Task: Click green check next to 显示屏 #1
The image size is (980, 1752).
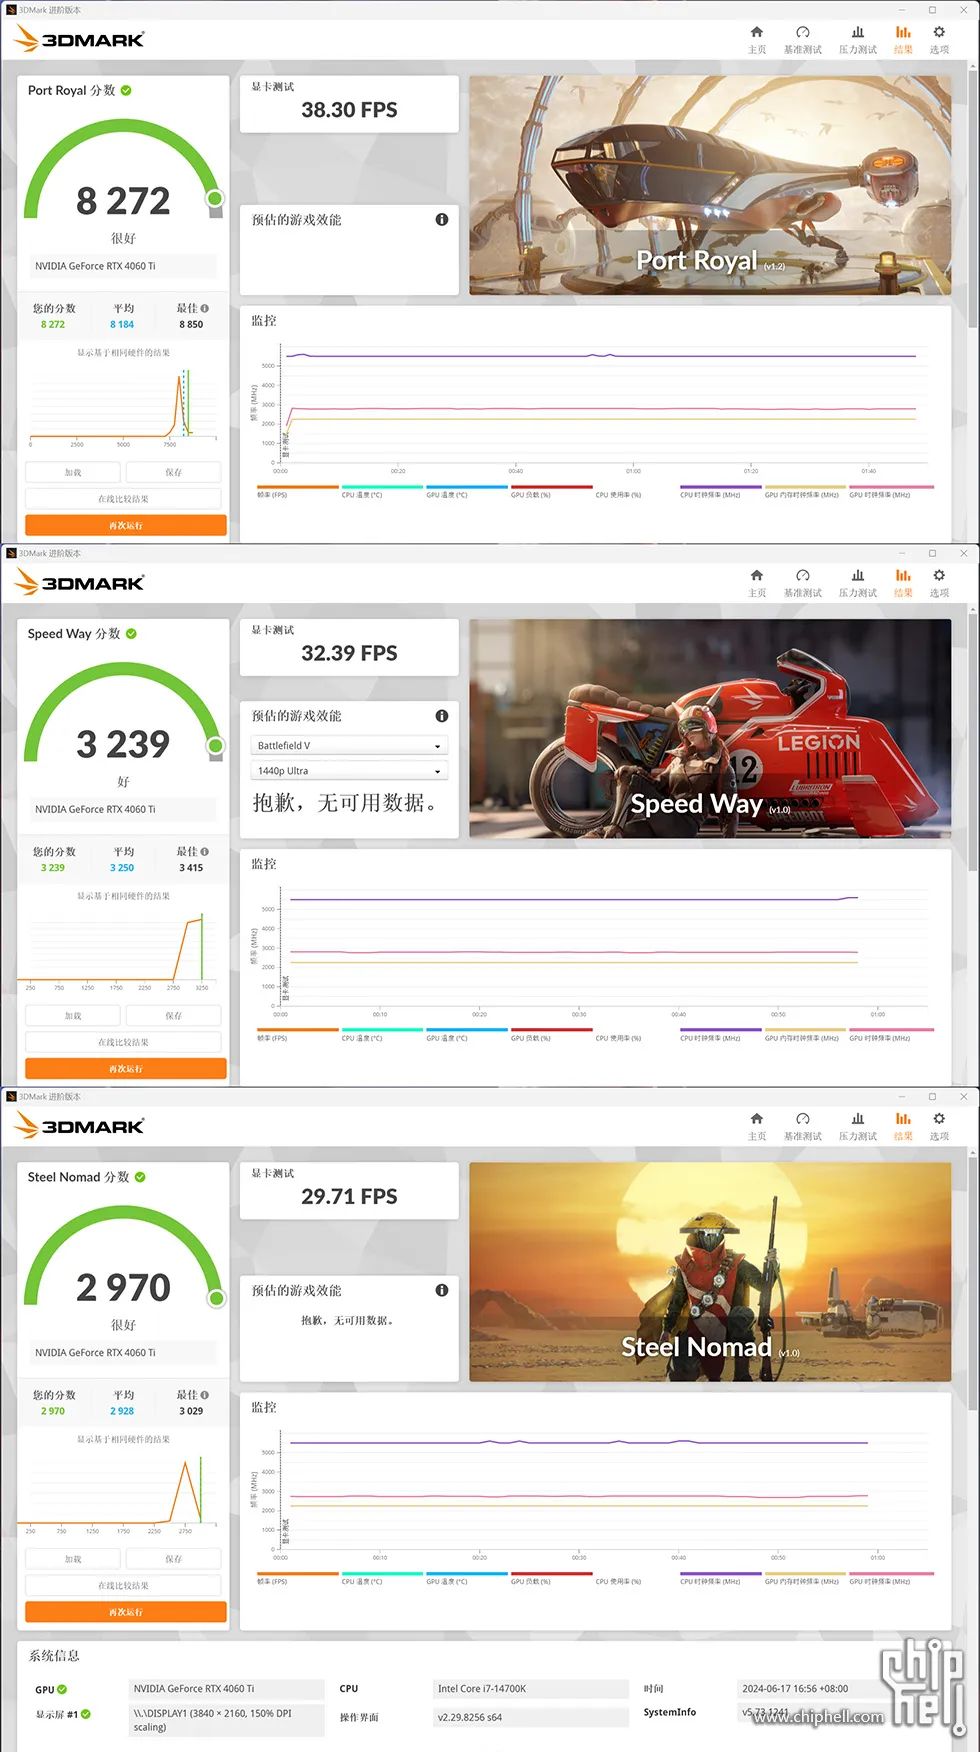Action: 86,1714
